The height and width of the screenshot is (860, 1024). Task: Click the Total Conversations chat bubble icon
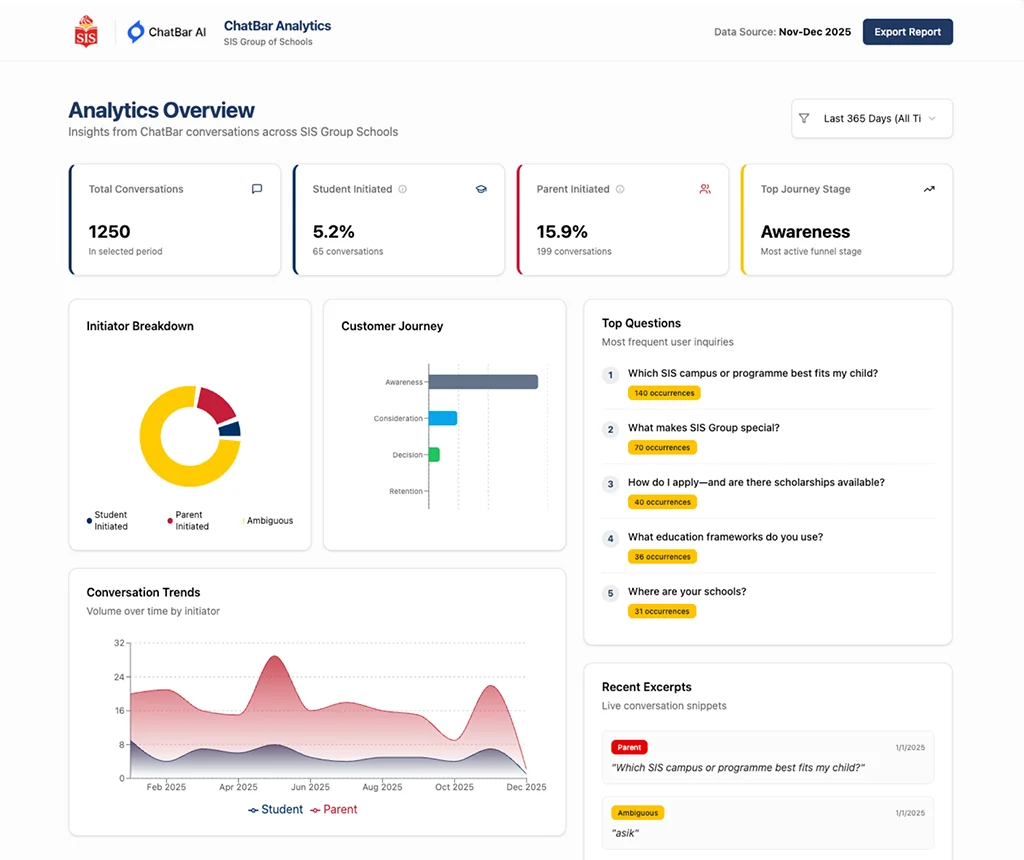click(257, 189)
